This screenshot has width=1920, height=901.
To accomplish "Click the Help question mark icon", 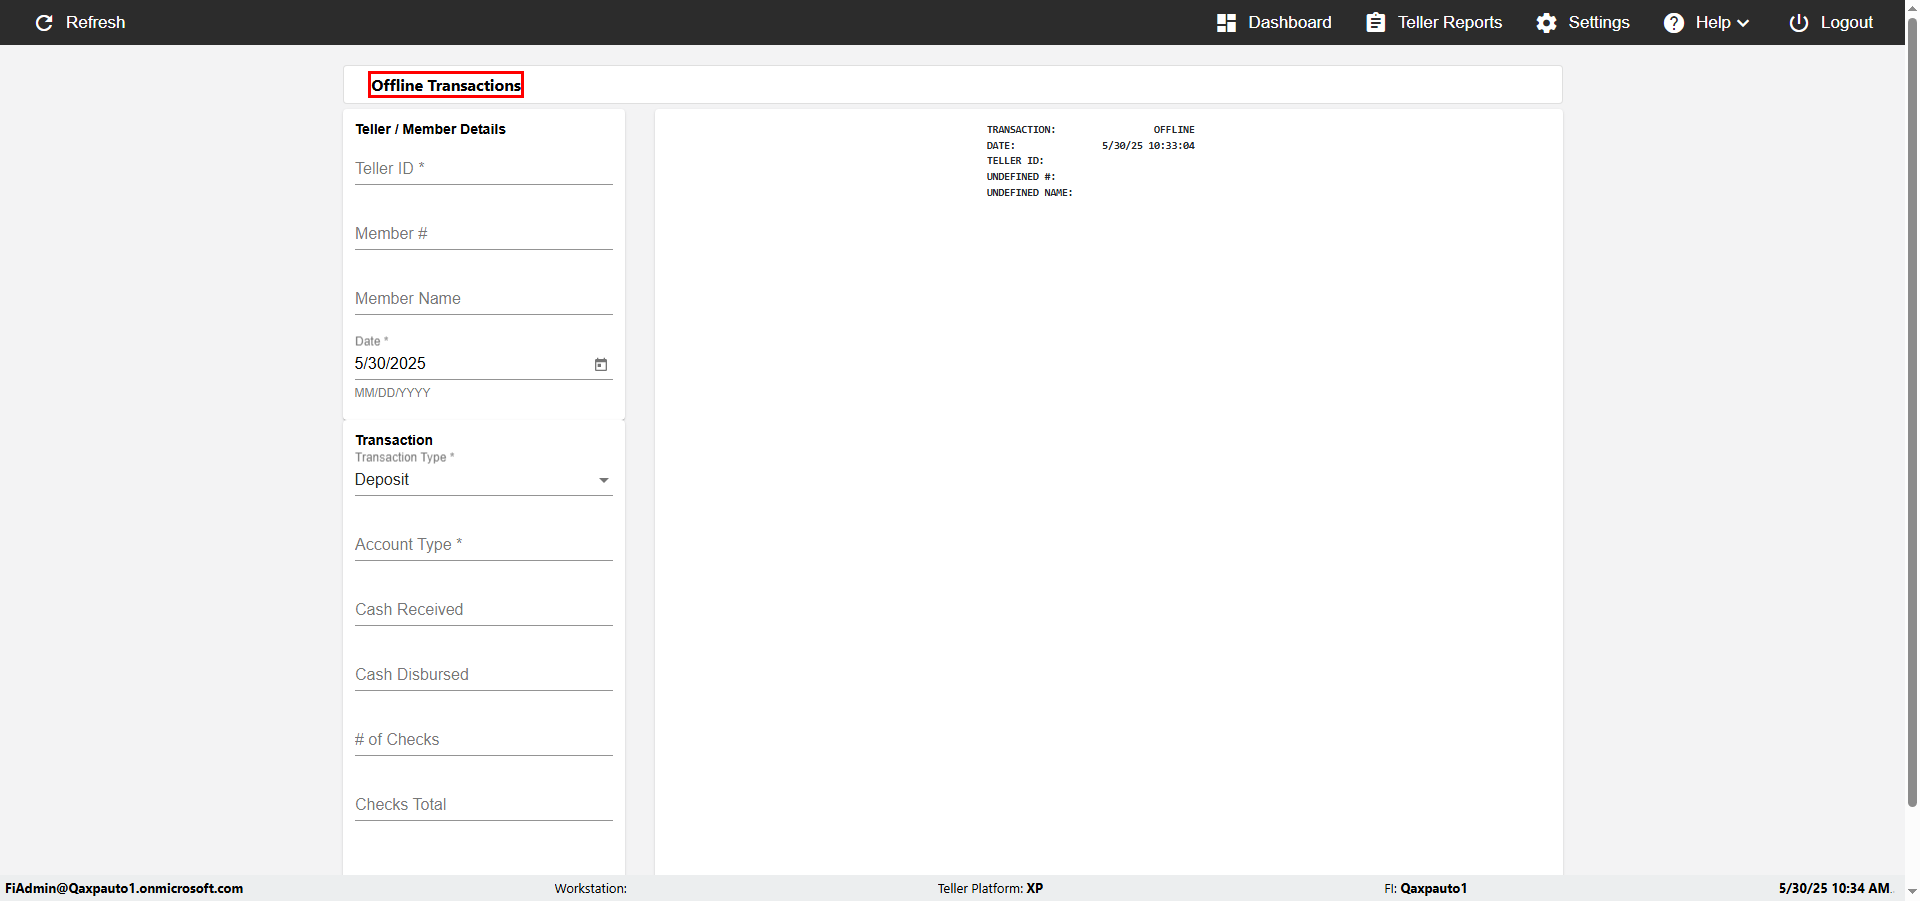I will click(x=1674, y=22).
